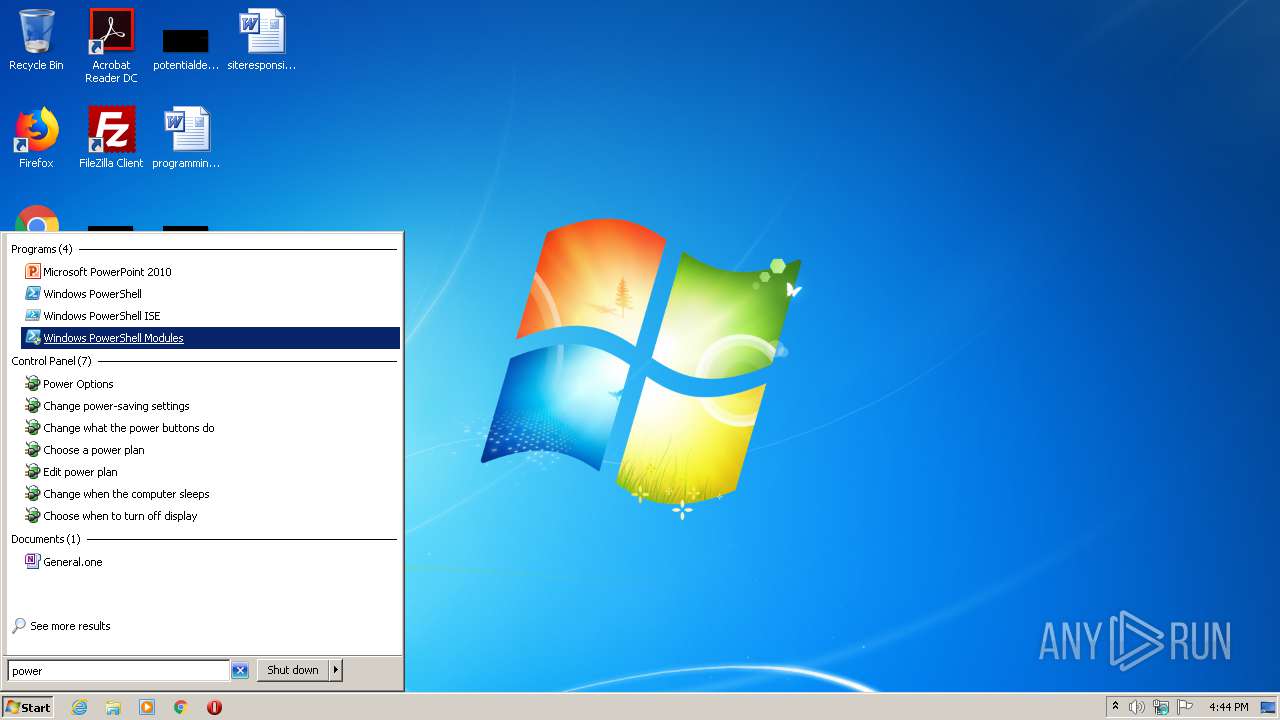Screen dimensions: 1280x720
Task: Open FileZilla Client desktop shortcut
Action: (x=111, y=138)
